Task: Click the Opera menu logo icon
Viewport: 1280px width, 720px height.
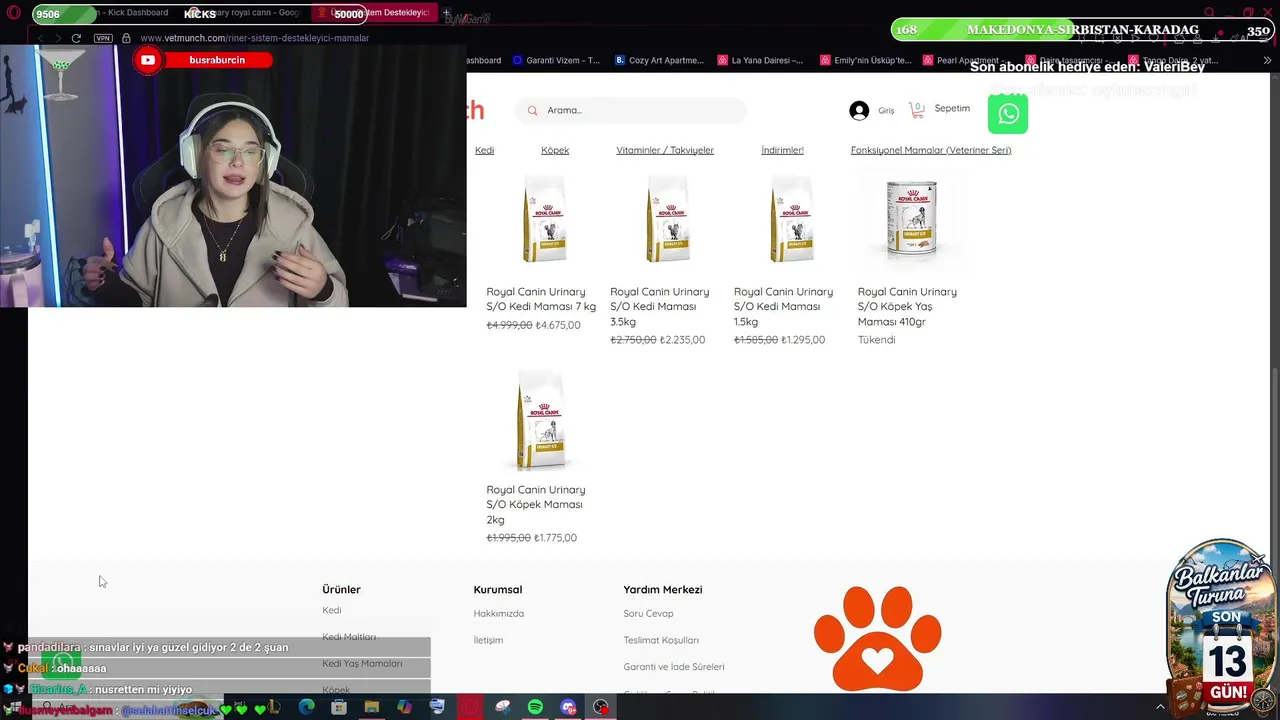Action: point(13,13)
